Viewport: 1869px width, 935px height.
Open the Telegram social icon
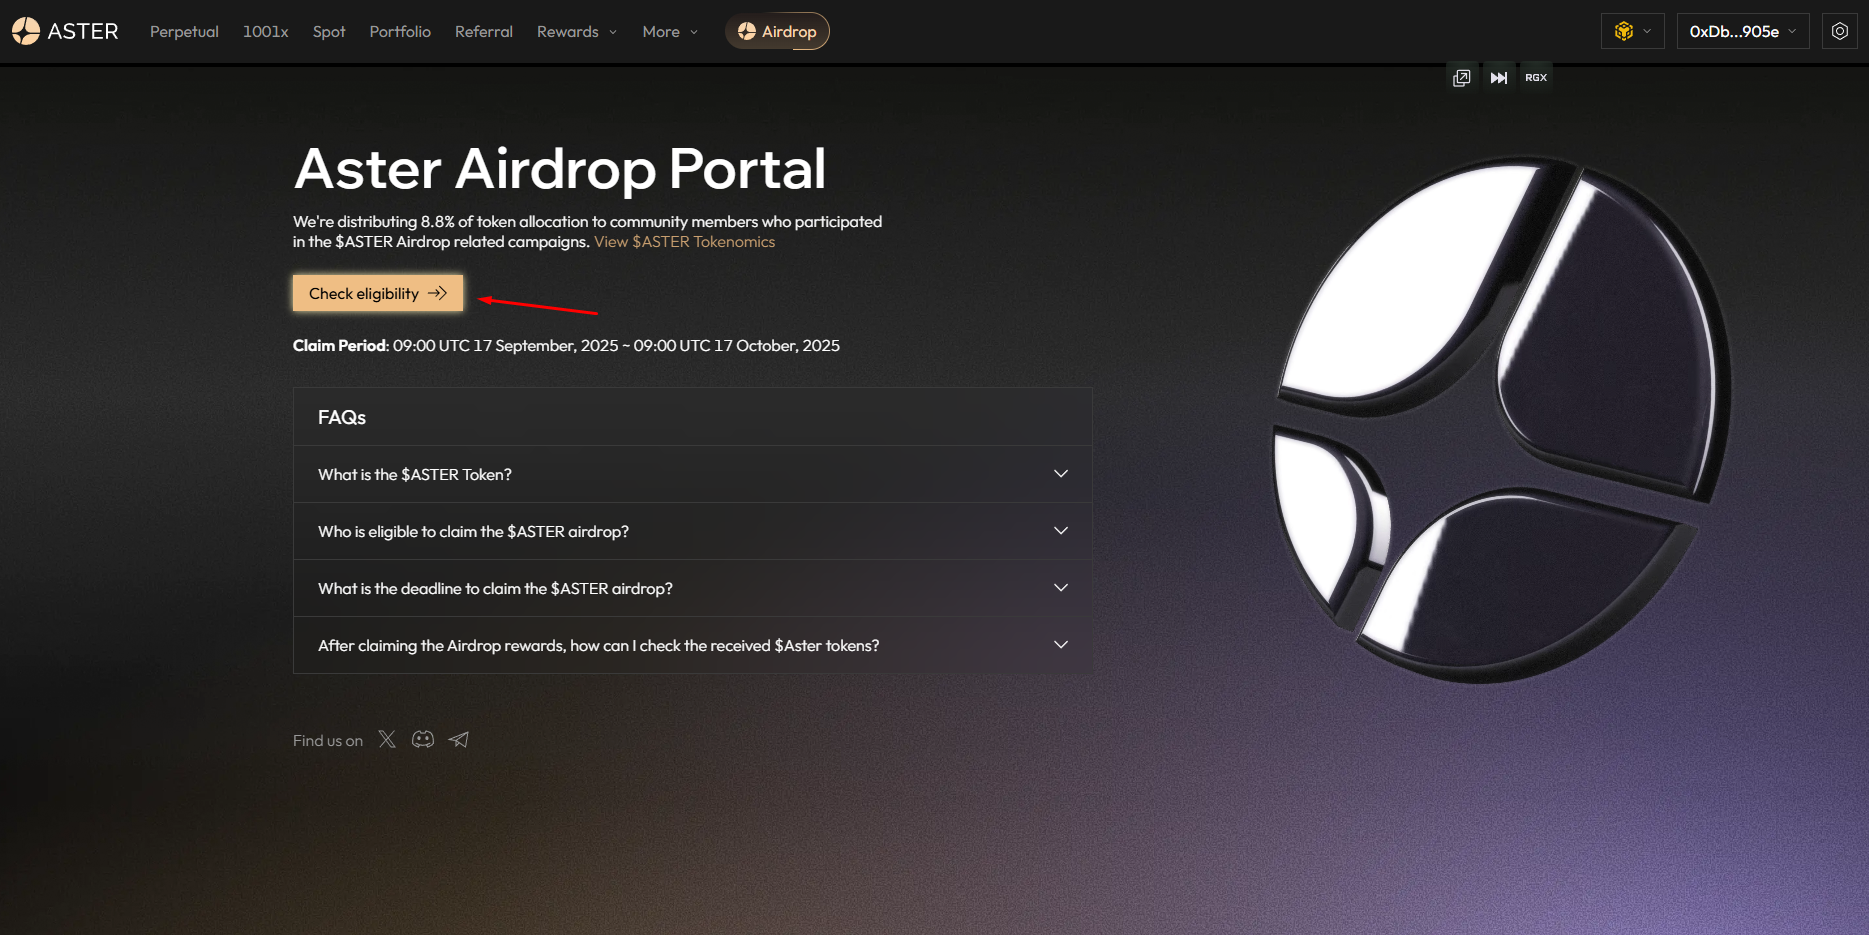[459, 739]
